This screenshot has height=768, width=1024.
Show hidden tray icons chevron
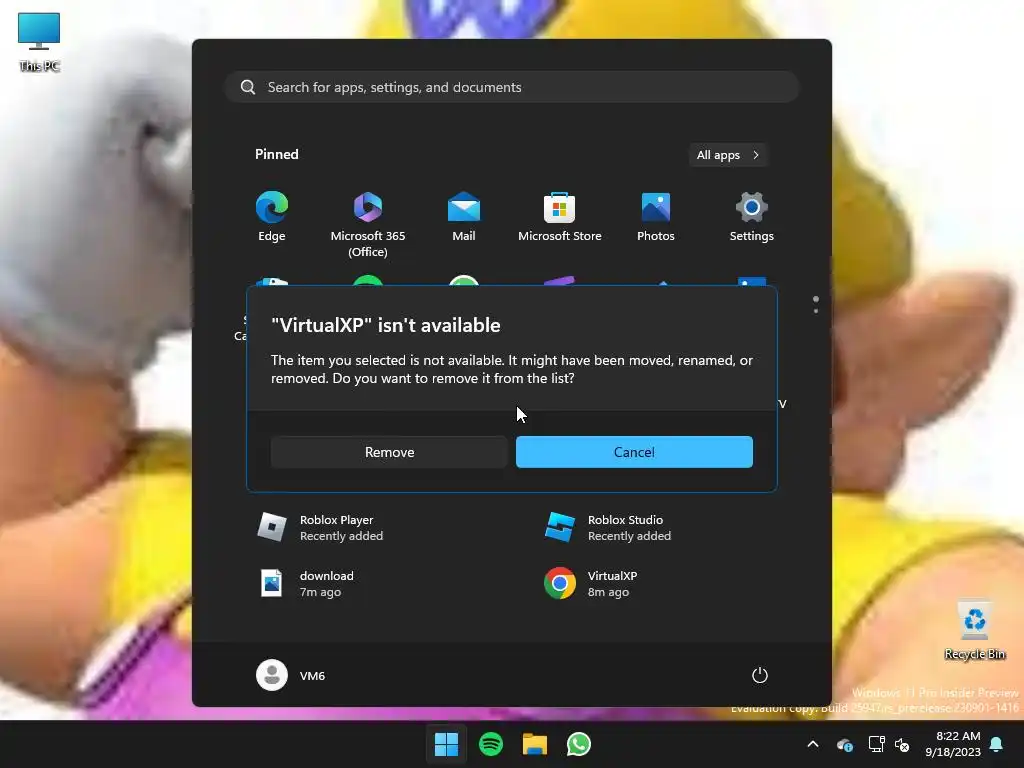[813, 744]
